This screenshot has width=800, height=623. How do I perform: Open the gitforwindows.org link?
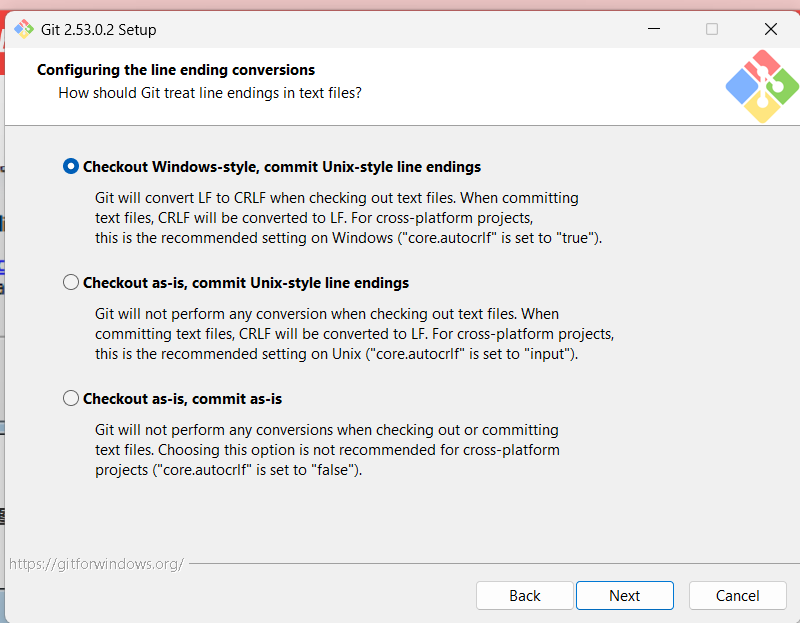coord(96,564)
